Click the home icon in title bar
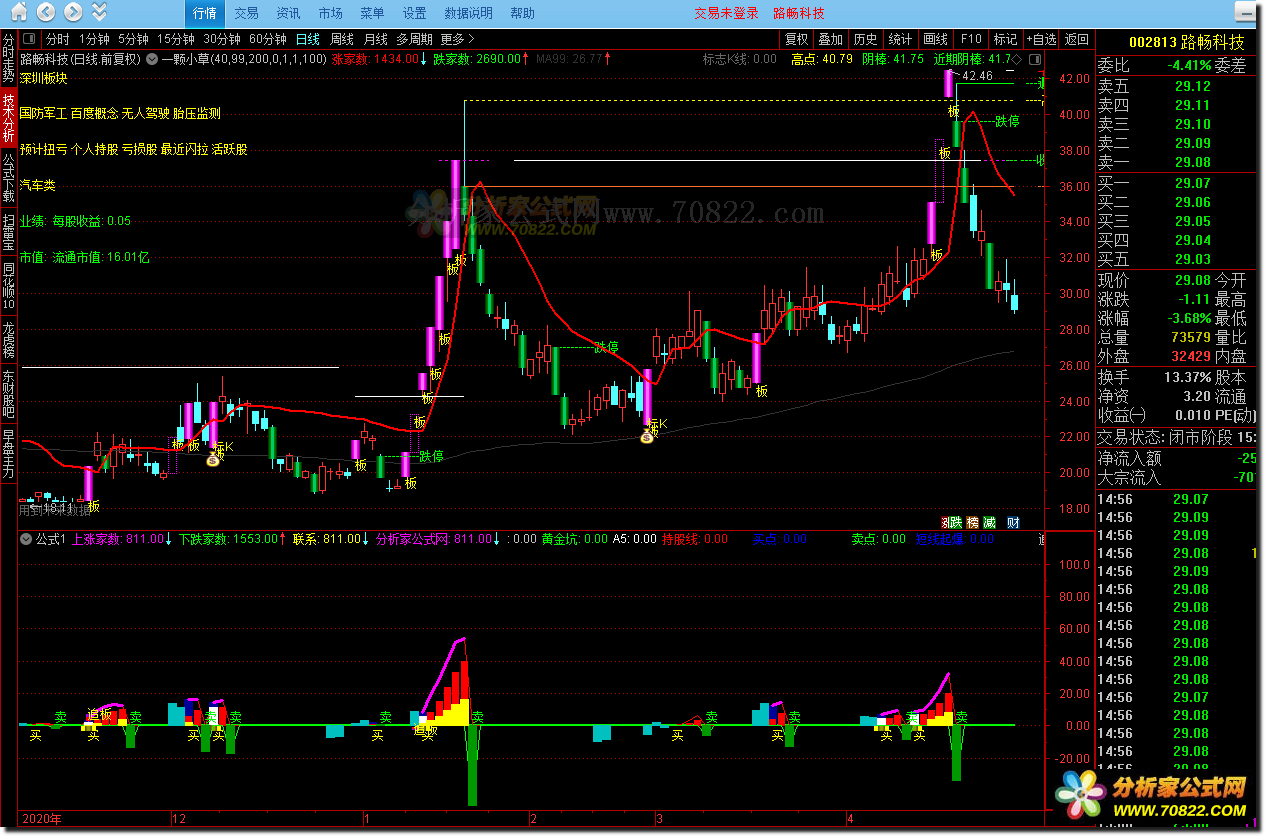The image size is (1266, 836). pos(16,13)
